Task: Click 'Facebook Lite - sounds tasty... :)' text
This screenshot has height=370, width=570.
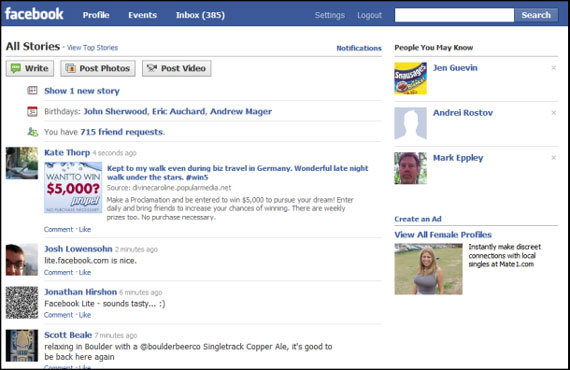Action: coord(105,303)
